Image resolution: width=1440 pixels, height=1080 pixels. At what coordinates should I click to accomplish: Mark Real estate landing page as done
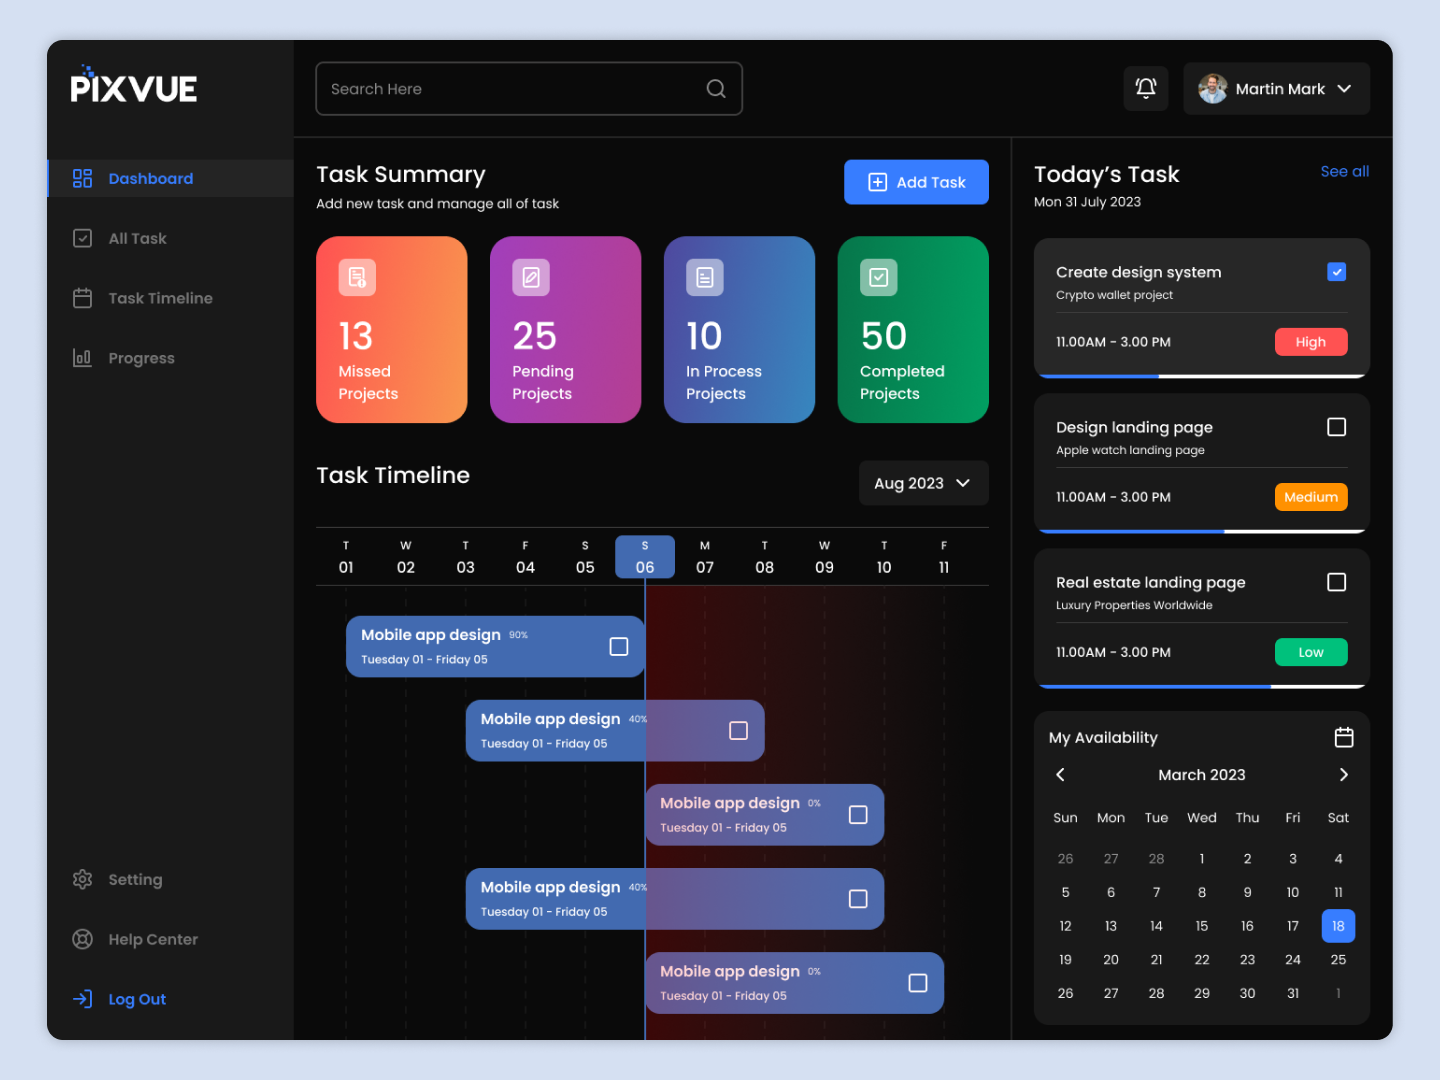(1336, 582)
